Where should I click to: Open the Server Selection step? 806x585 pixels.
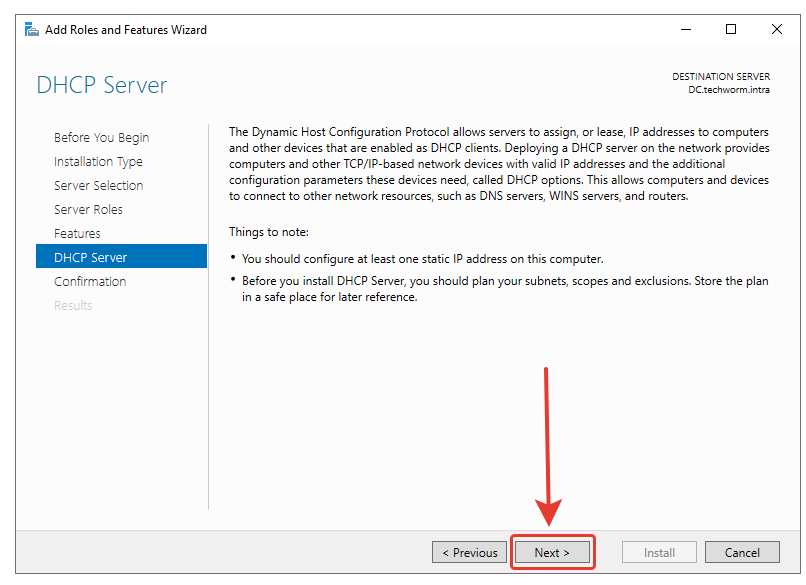(x=98, y=185)
